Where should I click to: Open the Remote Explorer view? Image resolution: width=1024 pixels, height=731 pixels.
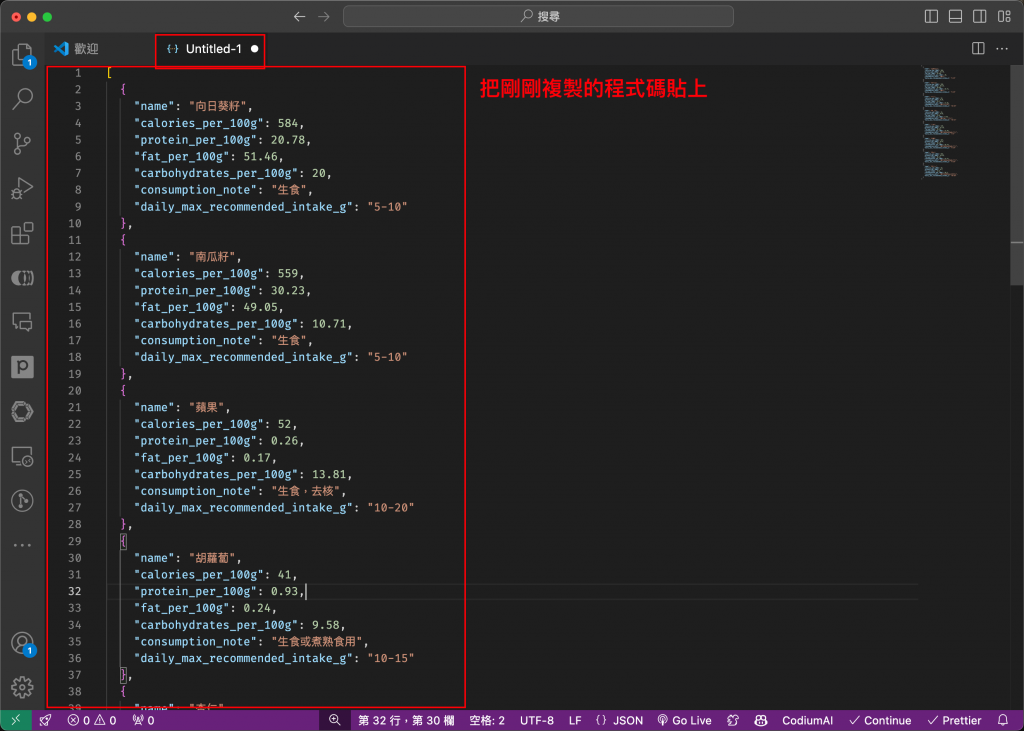pos(22,456)
